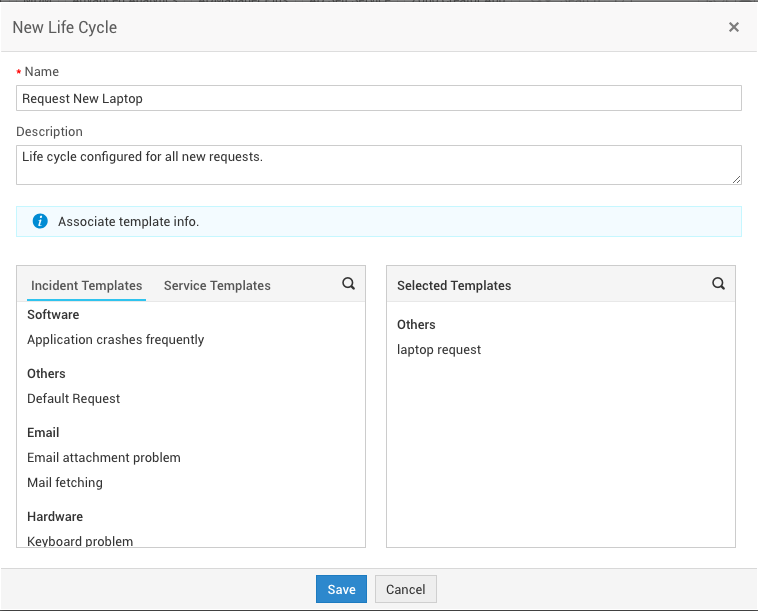Click the info icon beside Associate template
Screen dimensions: 758x611
[x=40, y=221]
